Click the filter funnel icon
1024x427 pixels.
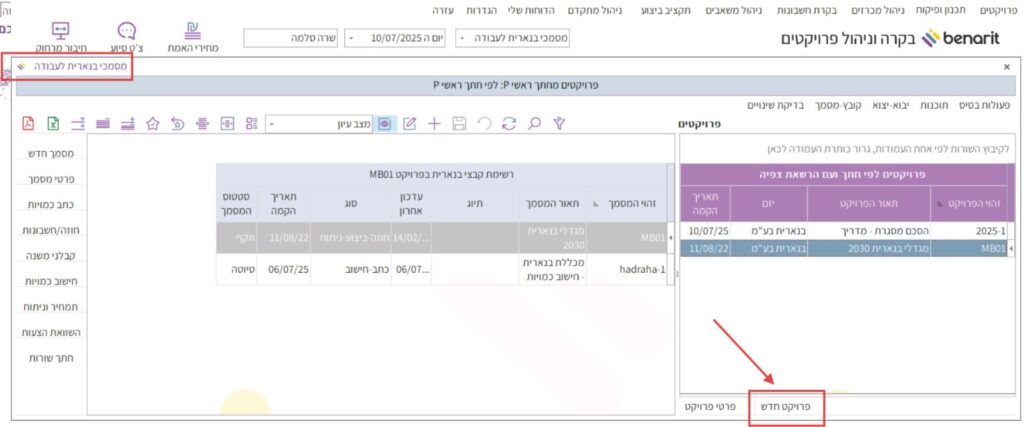[560, 124]
